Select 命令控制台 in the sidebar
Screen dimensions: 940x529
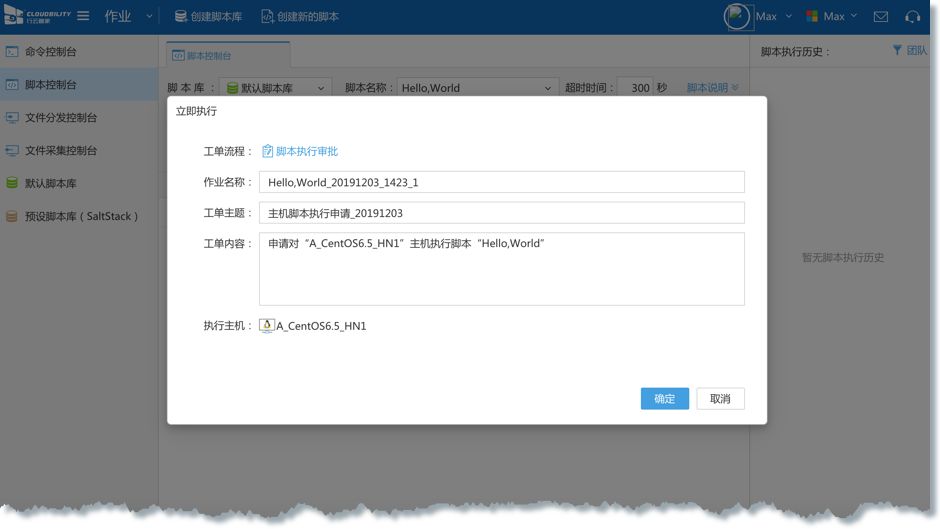[50, 51]
